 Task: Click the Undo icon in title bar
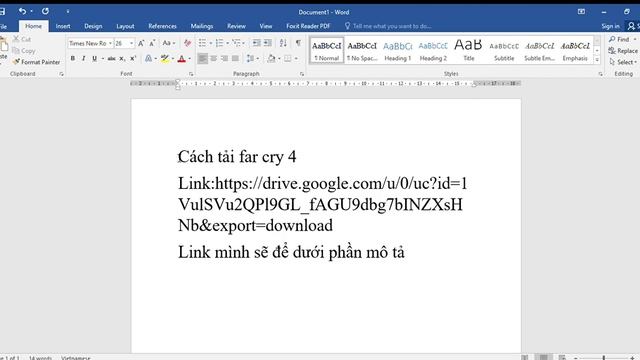click(x=22, y=11)
